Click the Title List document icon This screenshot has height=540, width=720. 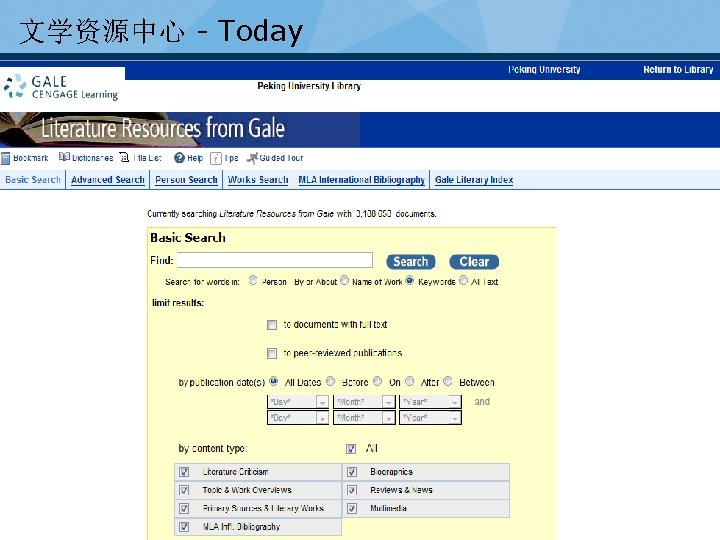124,158
